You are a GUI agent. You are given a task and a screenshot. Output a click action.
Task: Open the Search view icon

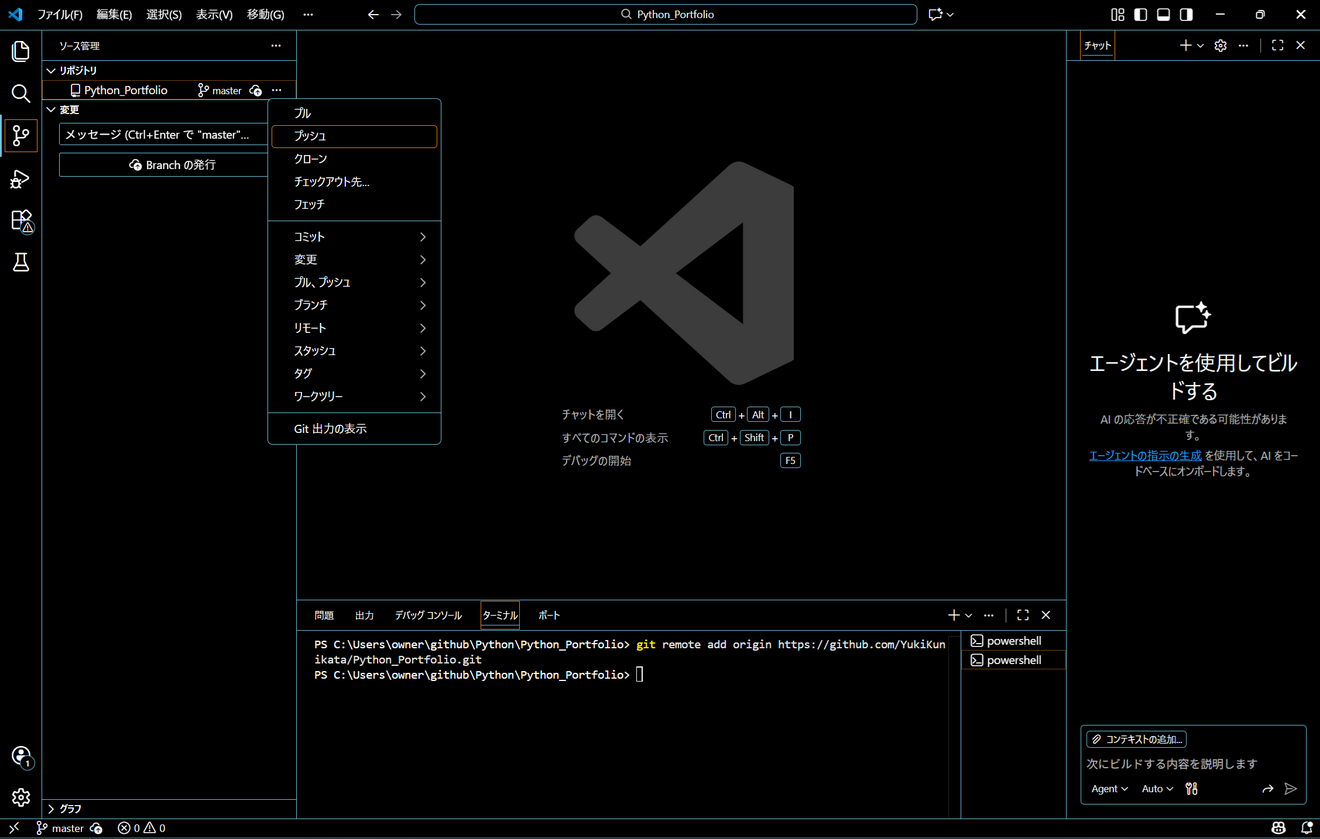click(x=20, y=94)
